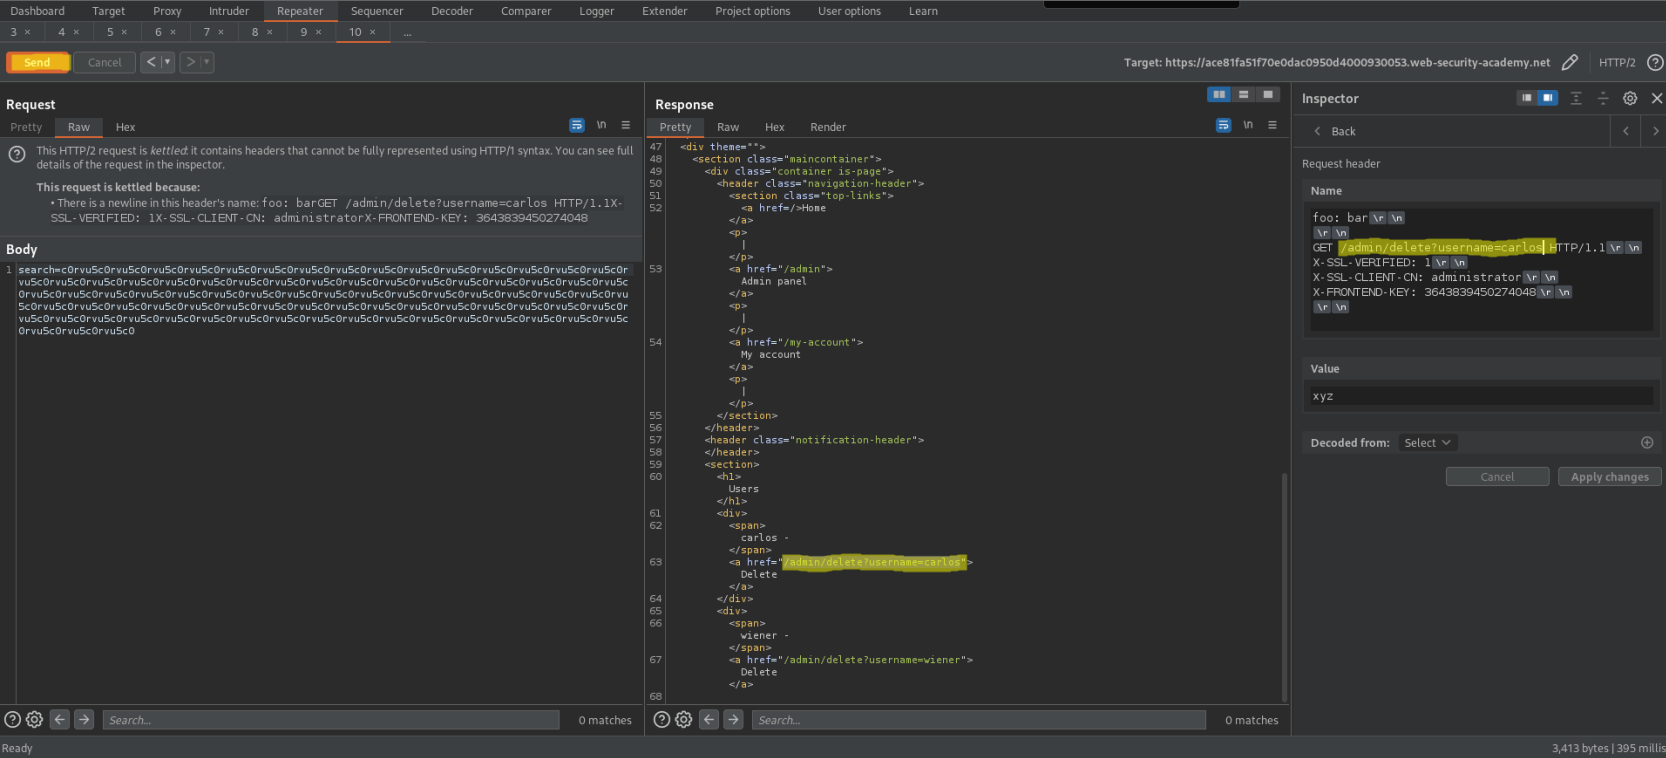This screenshot has height=758, width=1666.
Task: Show more Repeater tabs via ellipsis
Action: coord(407,33)
